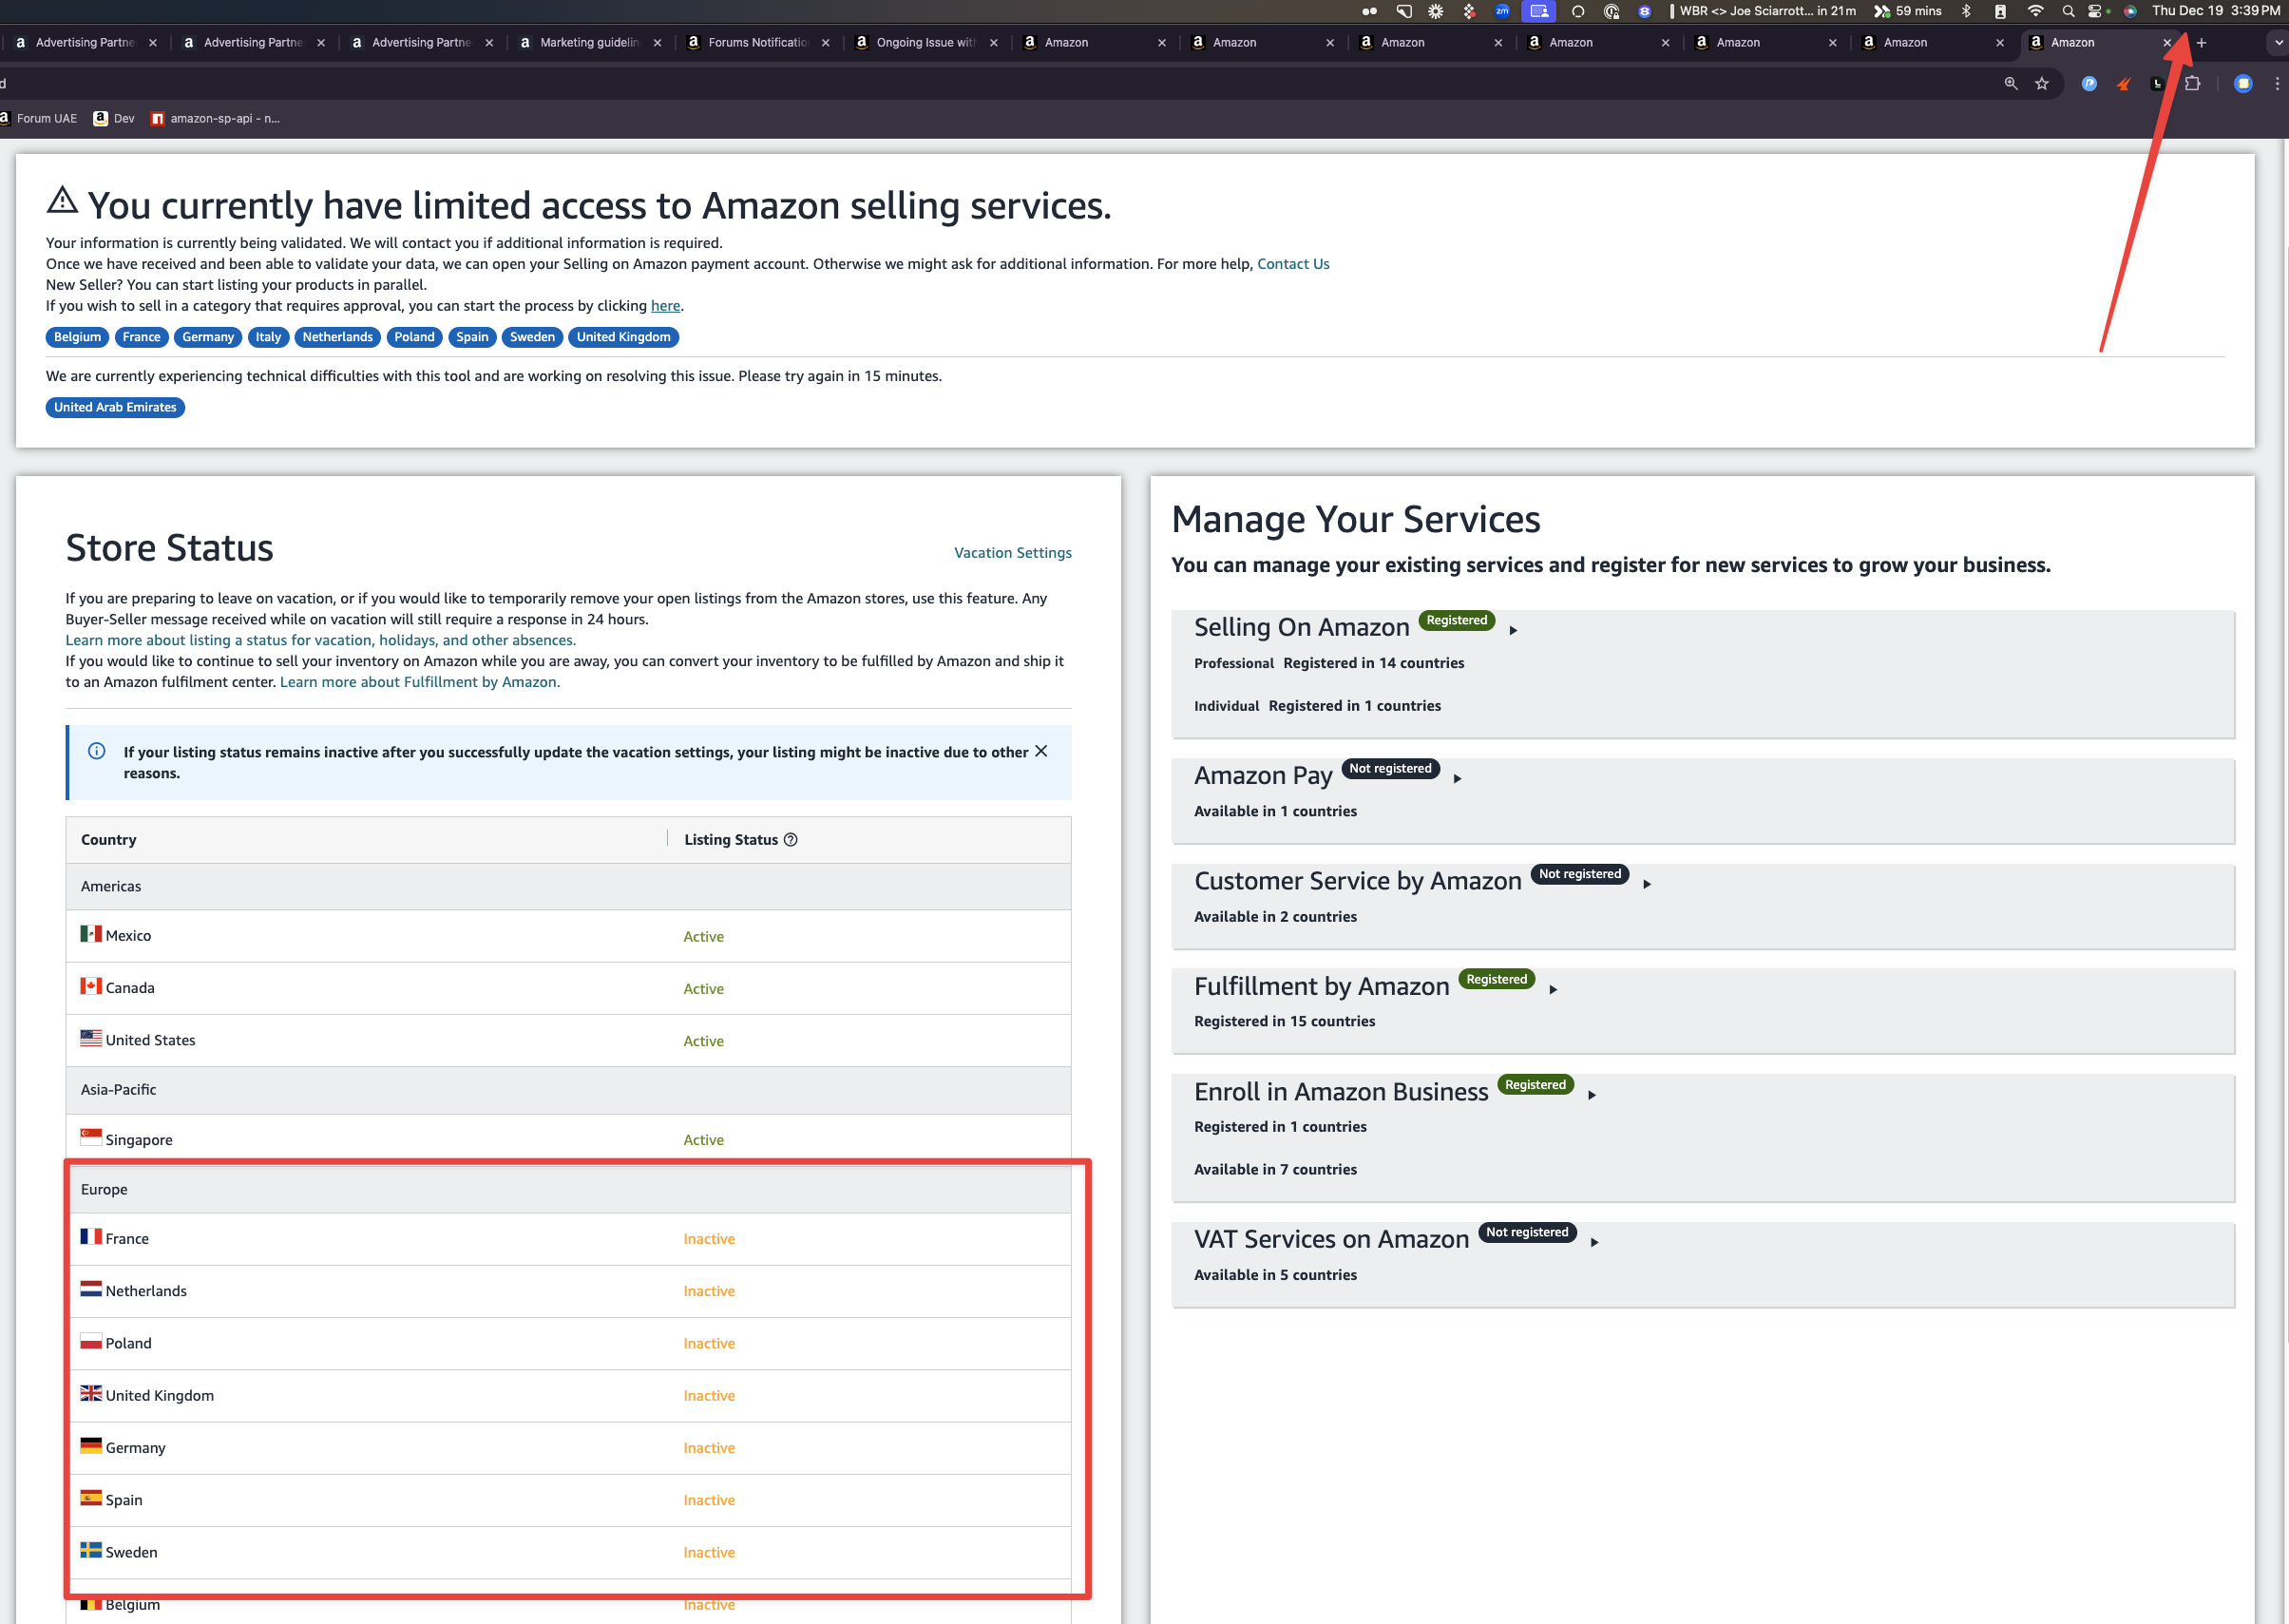Click the info icon in the blue alert
This screenshot has width=2289, height=1624.
[97, 751]
